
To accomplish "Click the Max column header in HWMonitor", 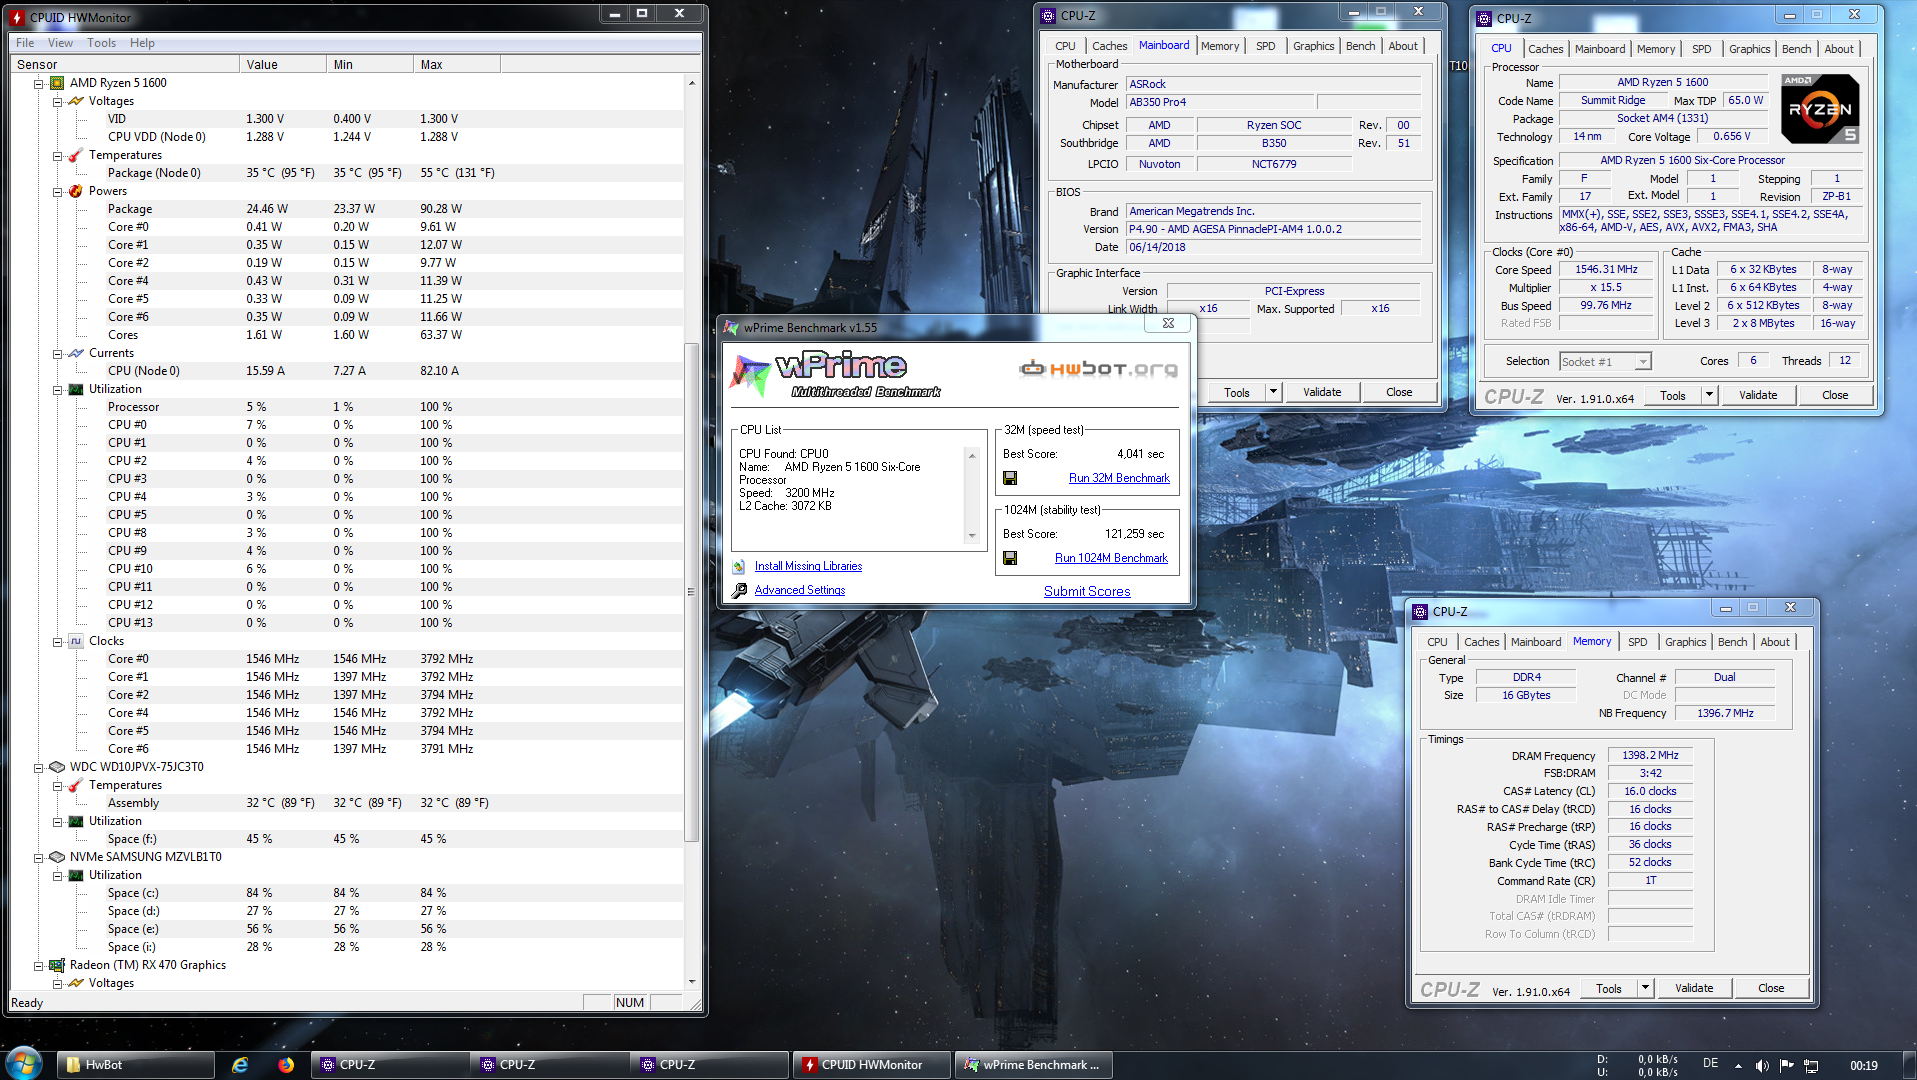I will 456,64.
